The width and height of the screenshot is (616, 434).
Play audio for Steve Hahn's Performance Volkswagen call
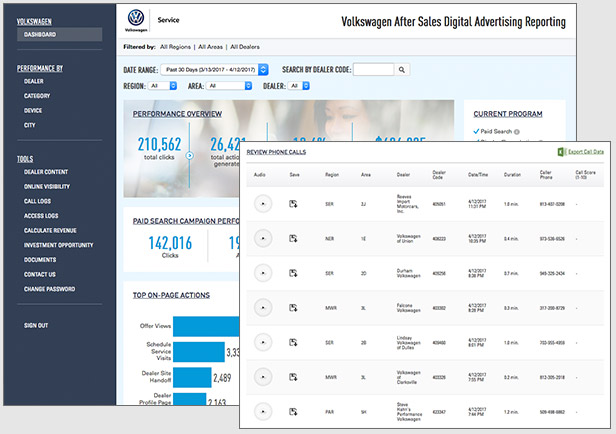click(x=263, y=412)
